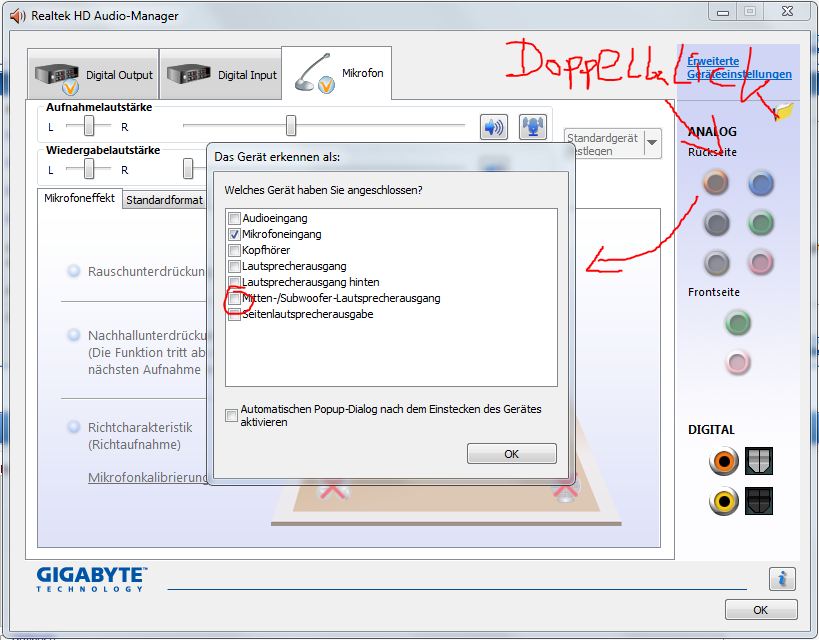Close the Realtek HD Audio-Manager window
Screen dimensions: 819x640
pos(788,11)
